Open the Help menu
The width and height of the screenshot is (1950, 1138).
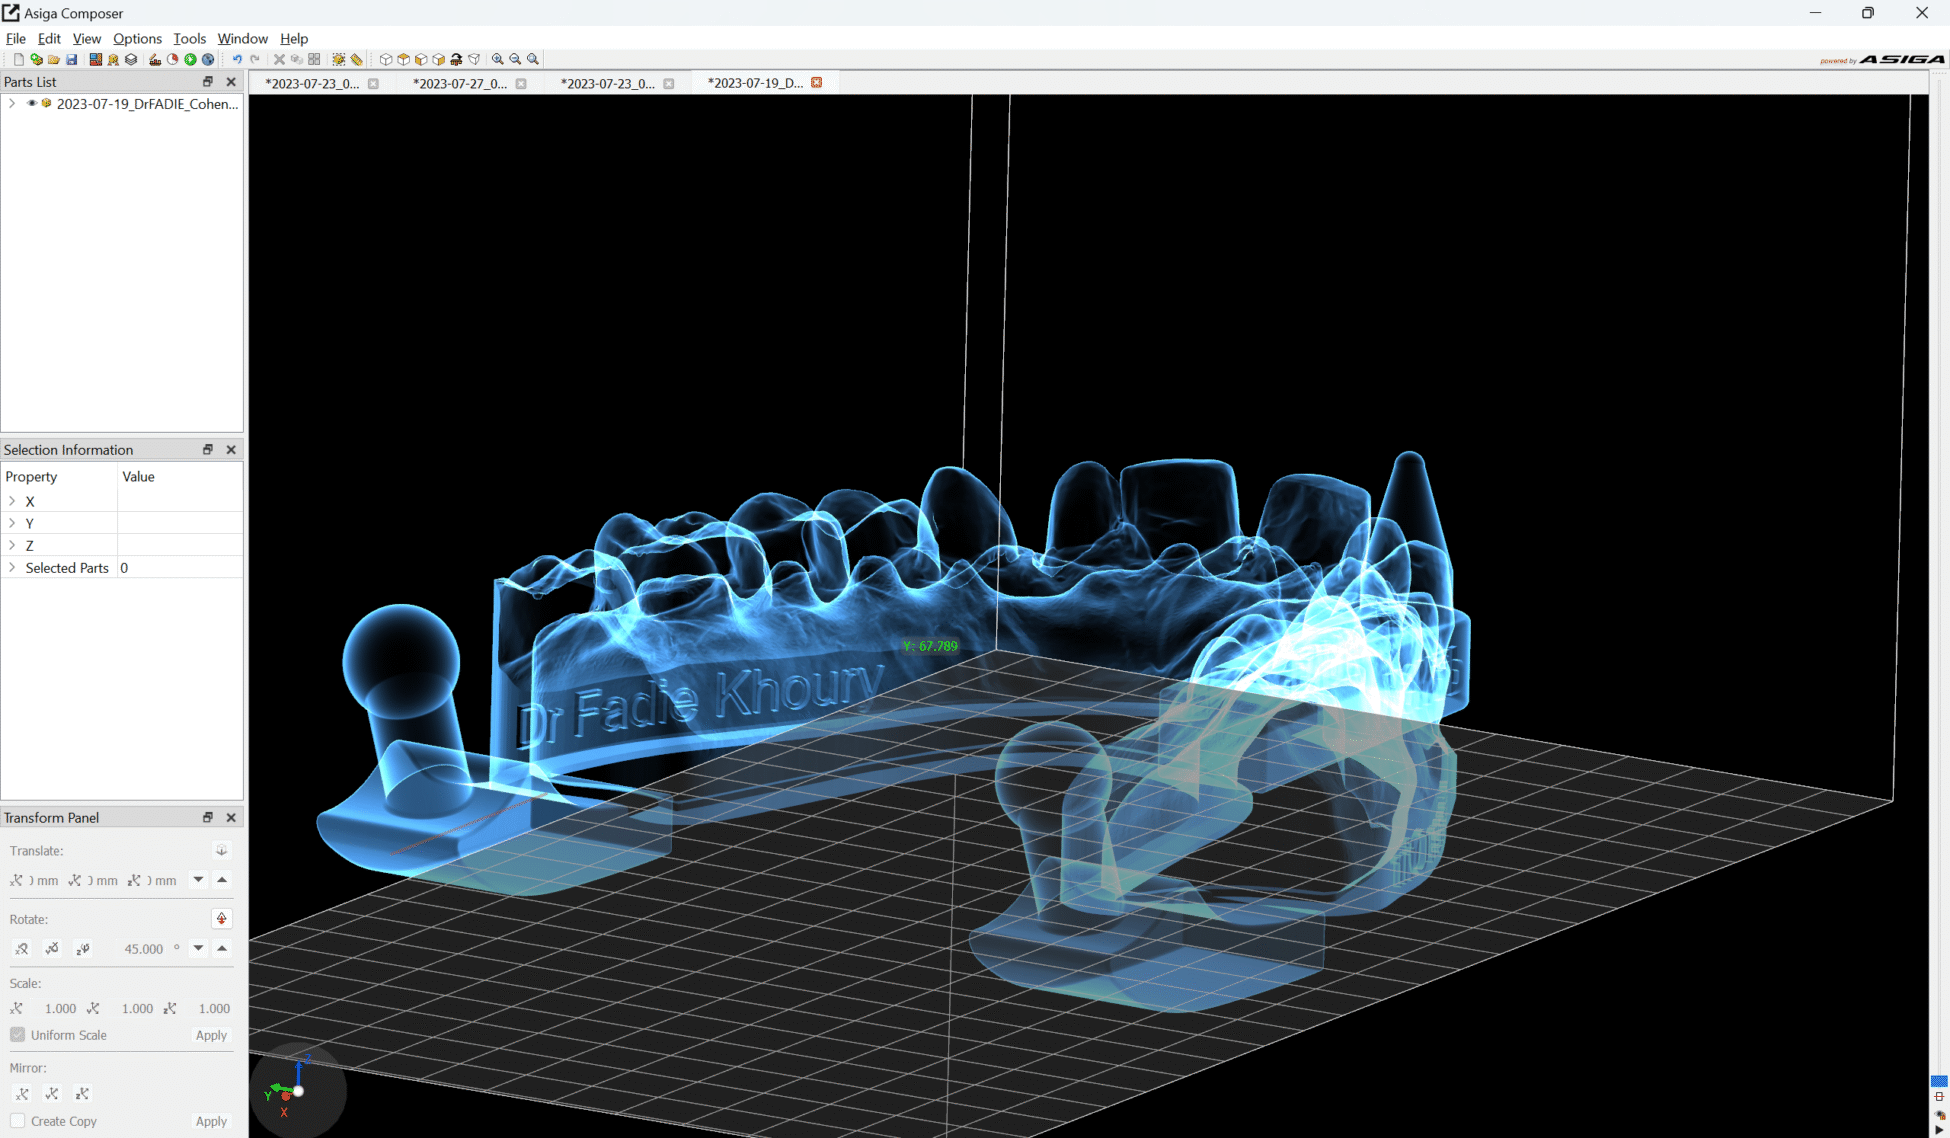[294, 38]
